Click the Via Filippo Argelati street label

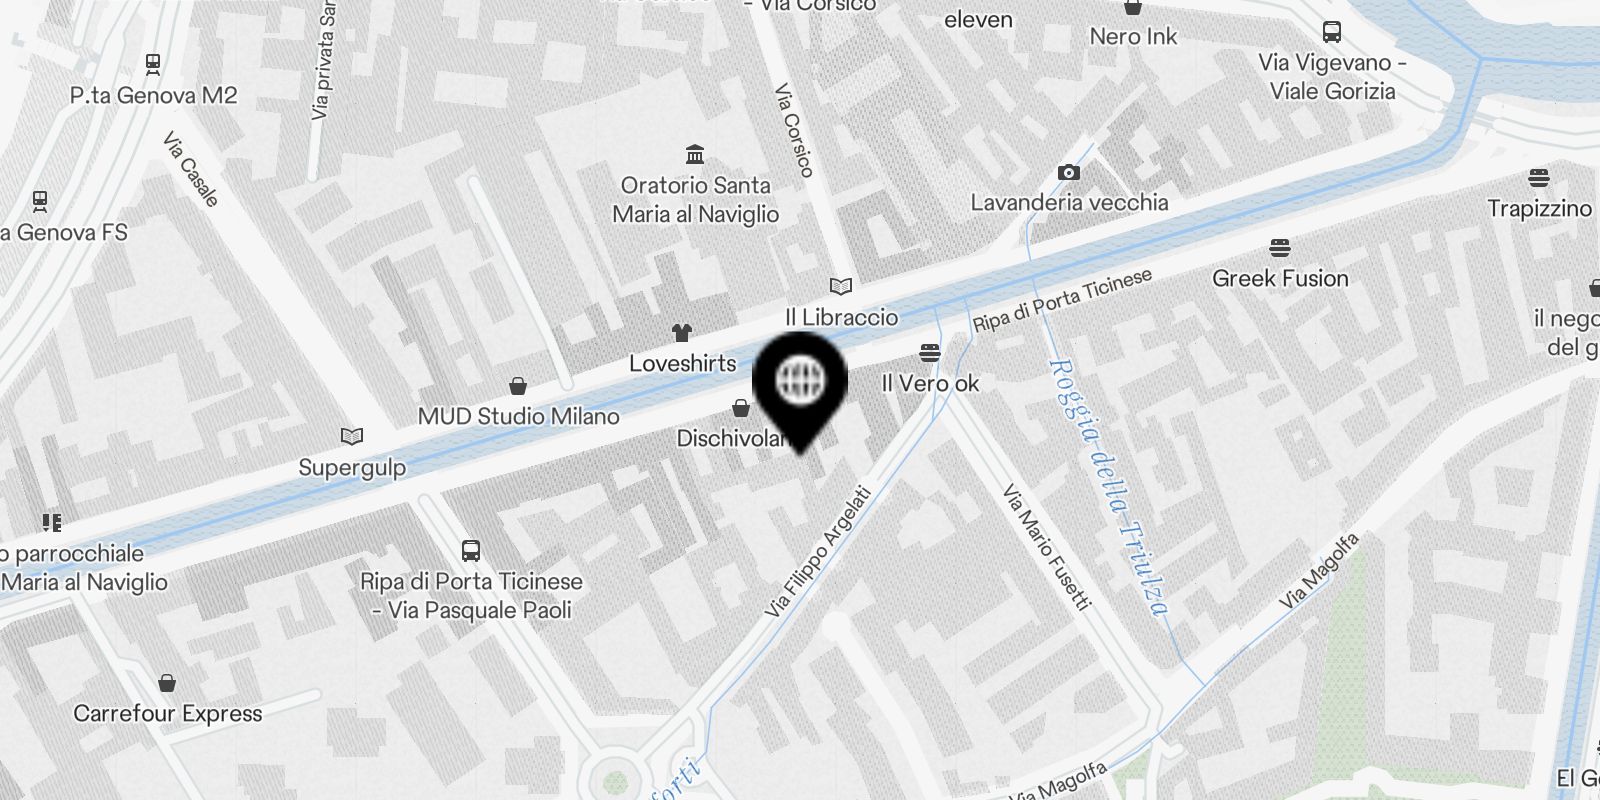click(819, 551)
